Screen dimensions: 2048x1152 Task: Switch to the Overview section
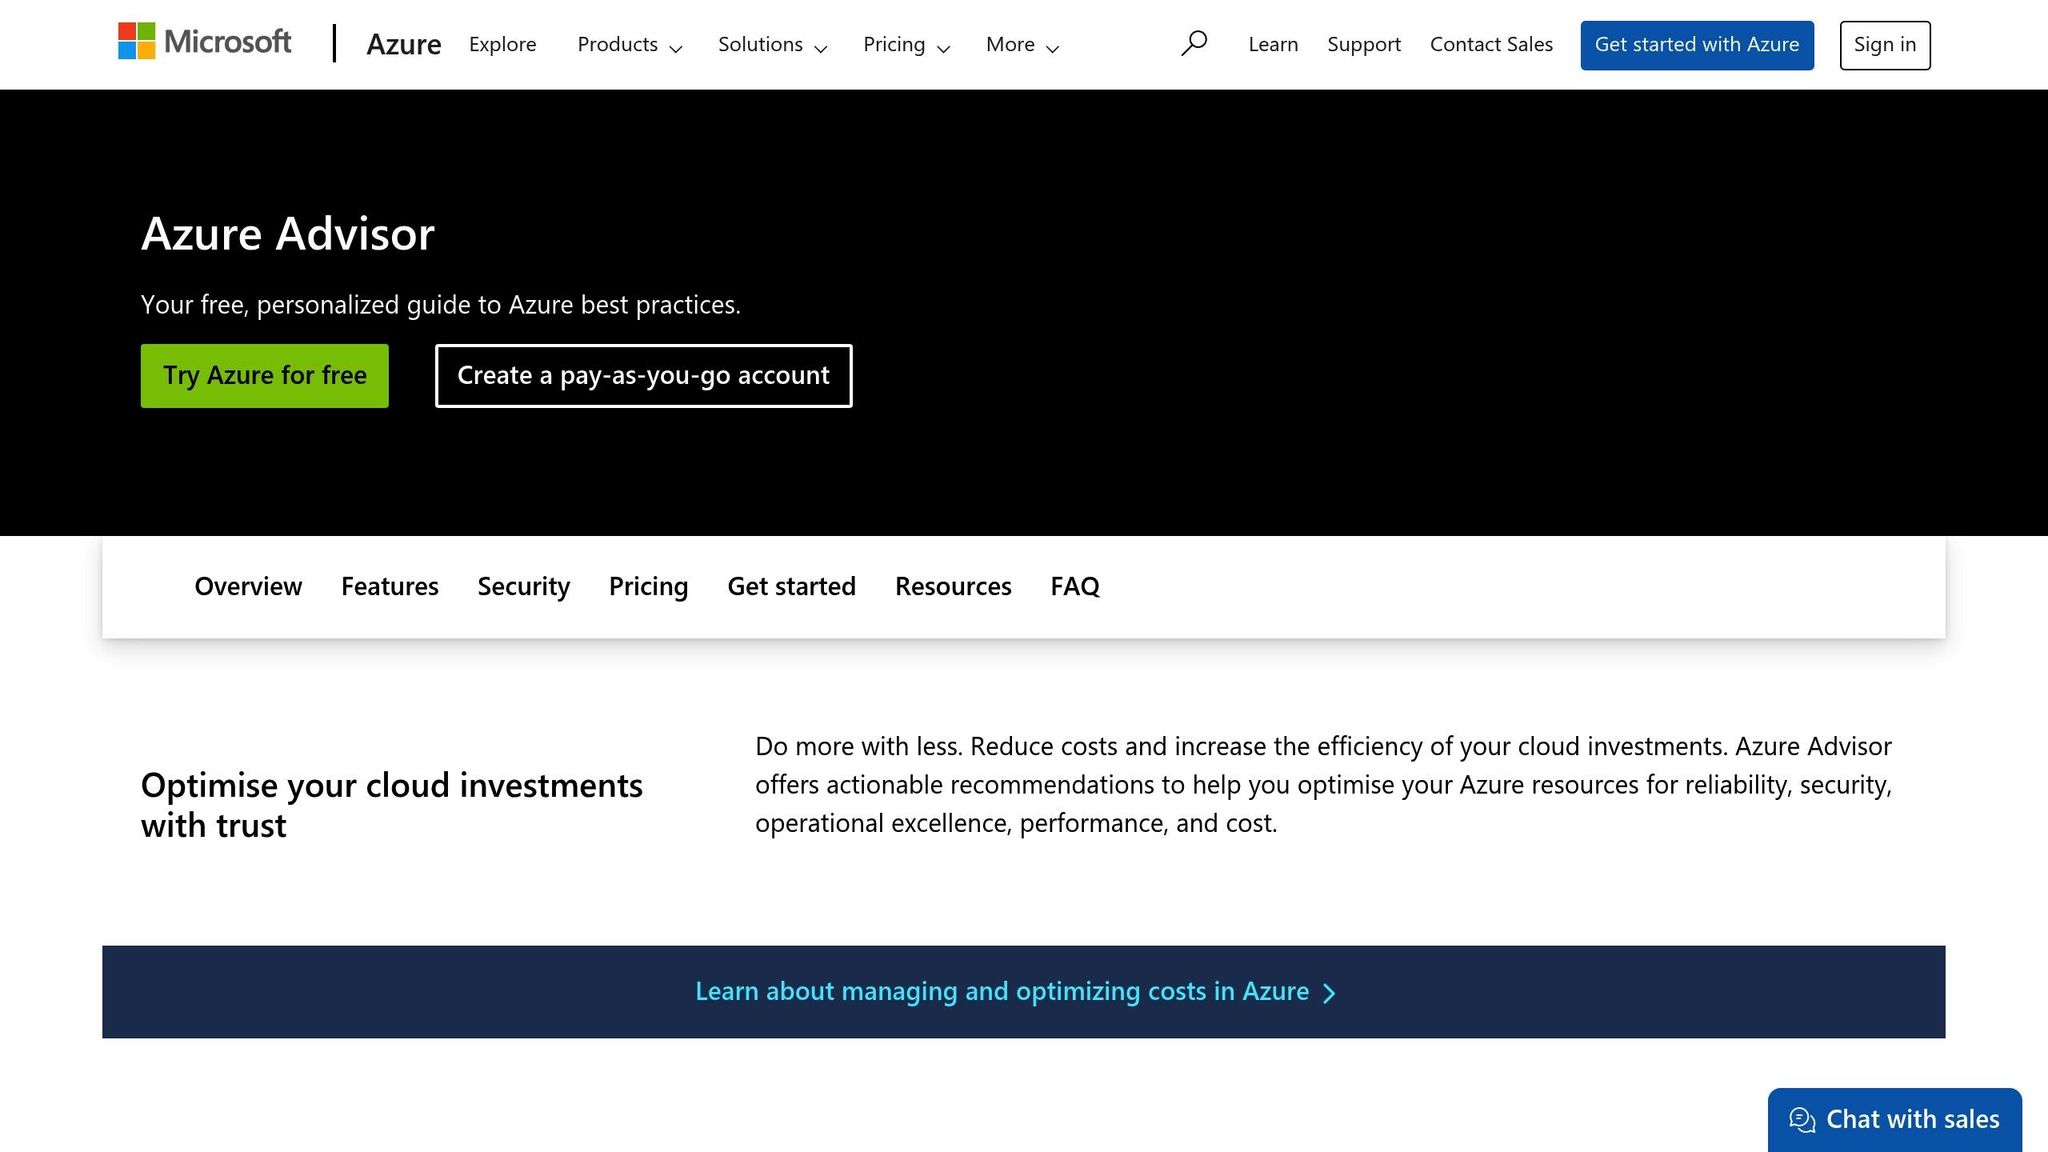(247, 586)
